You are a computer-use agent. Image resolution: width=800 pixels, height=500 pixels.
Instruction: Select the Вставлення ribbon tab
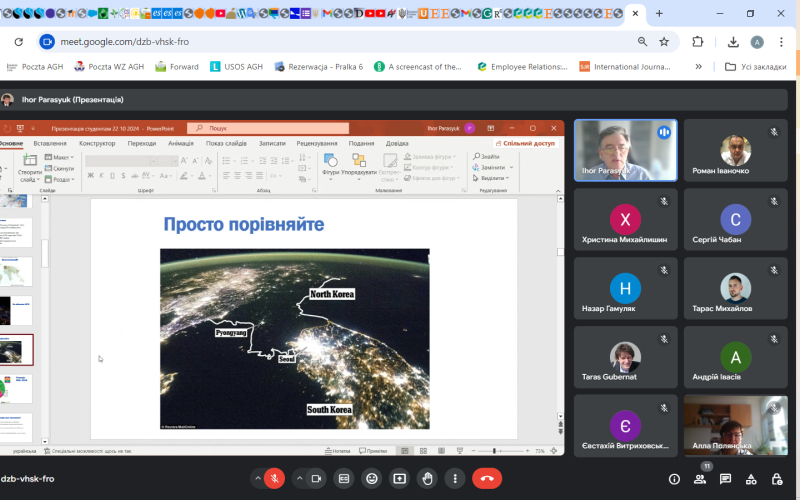coord(50,143)
